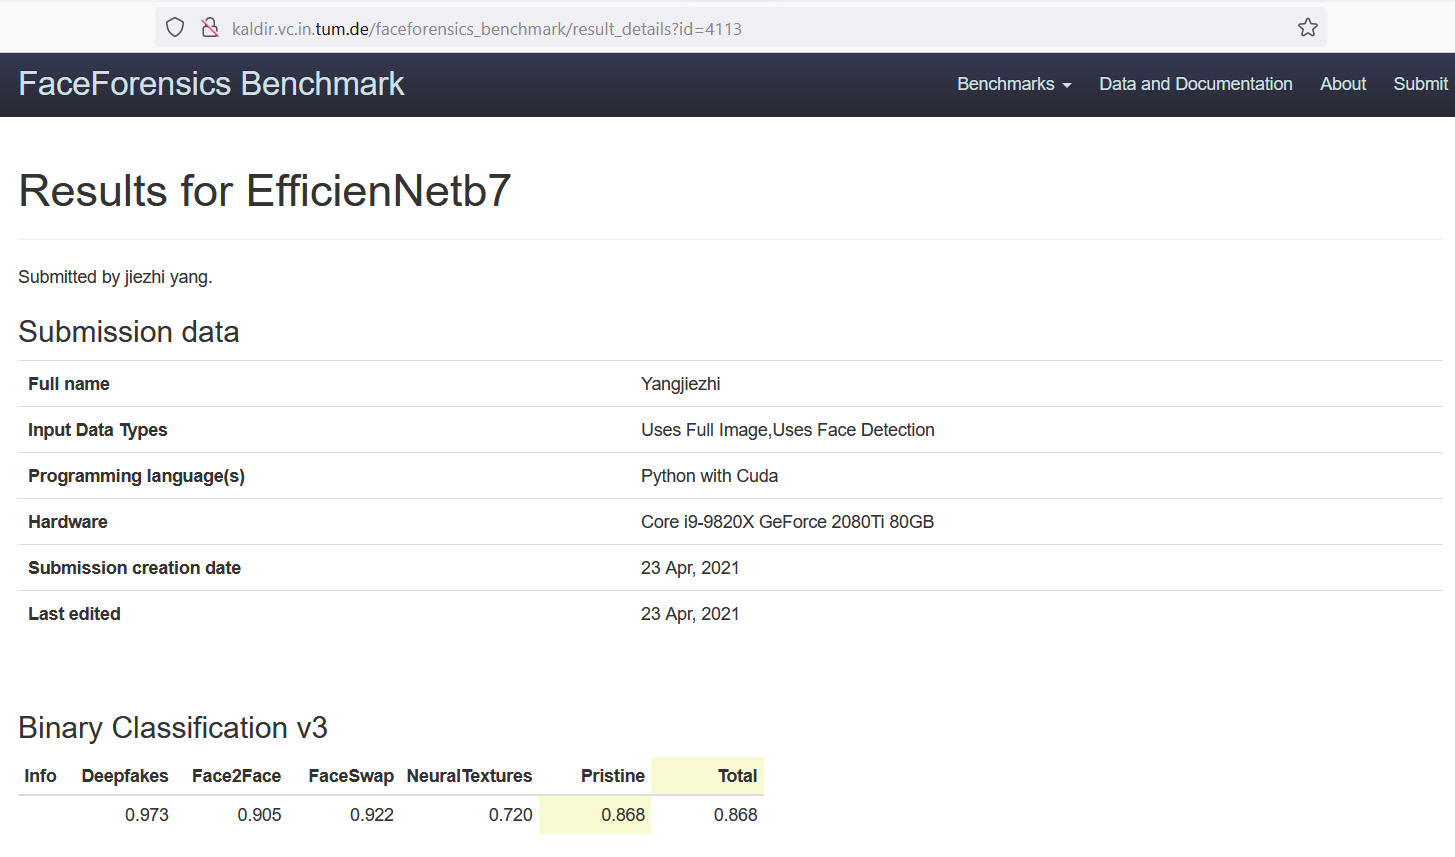Click the Results for EfficienNetb7 heading

click(x=265, y=191)
